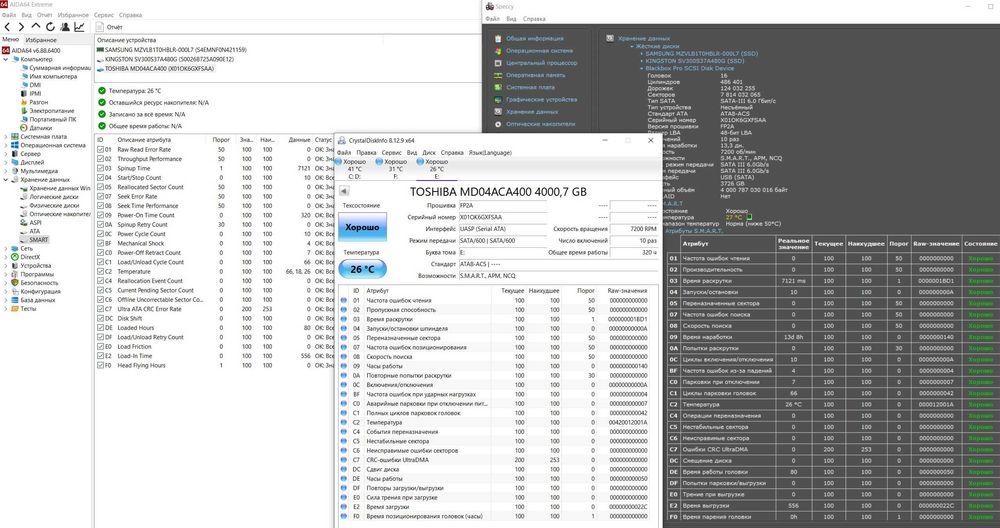This screenshot has height=528, width=1000.
Task: Click Описание атрибута column header in AIDA64
Action: click(144, 140)
